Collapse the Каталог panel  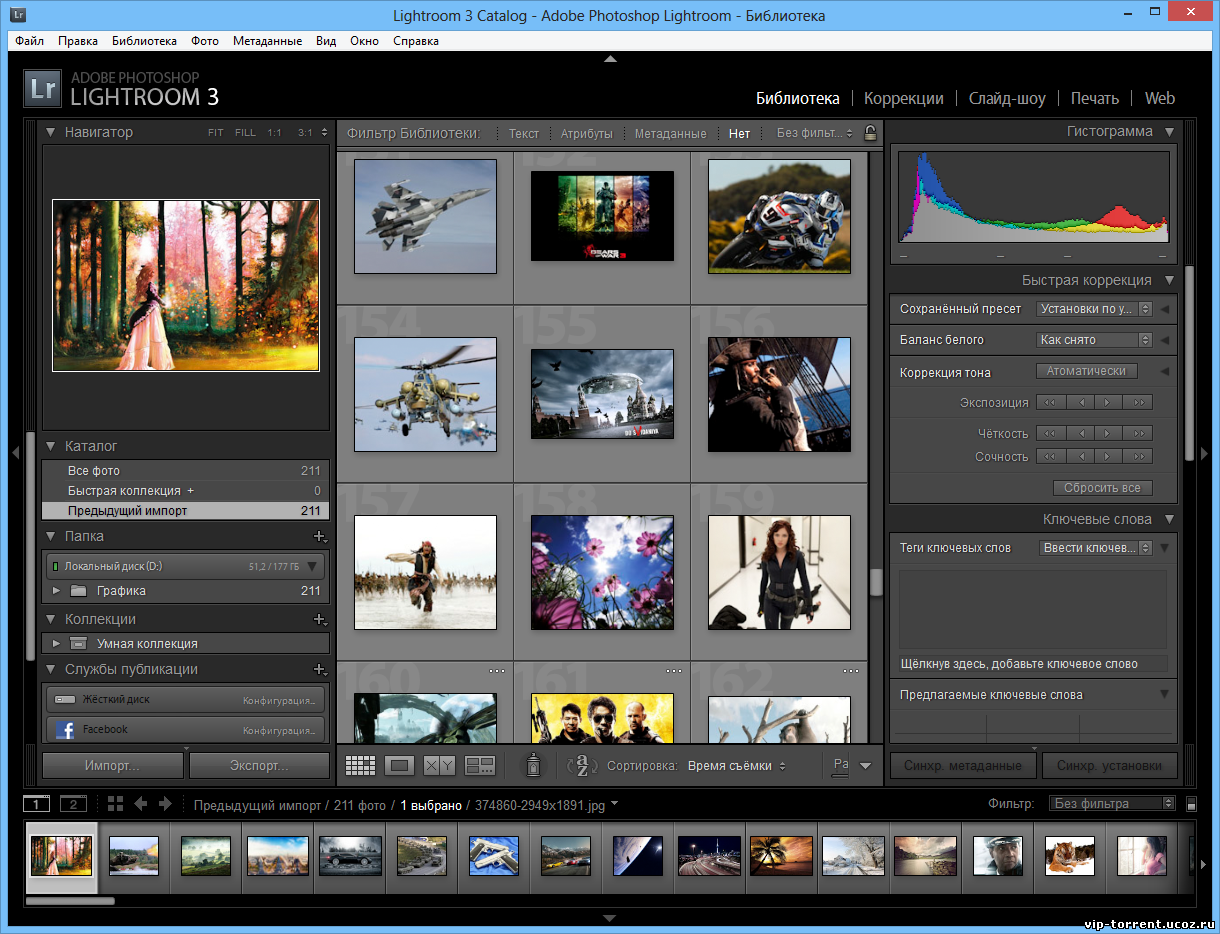[x=50, y=446]
